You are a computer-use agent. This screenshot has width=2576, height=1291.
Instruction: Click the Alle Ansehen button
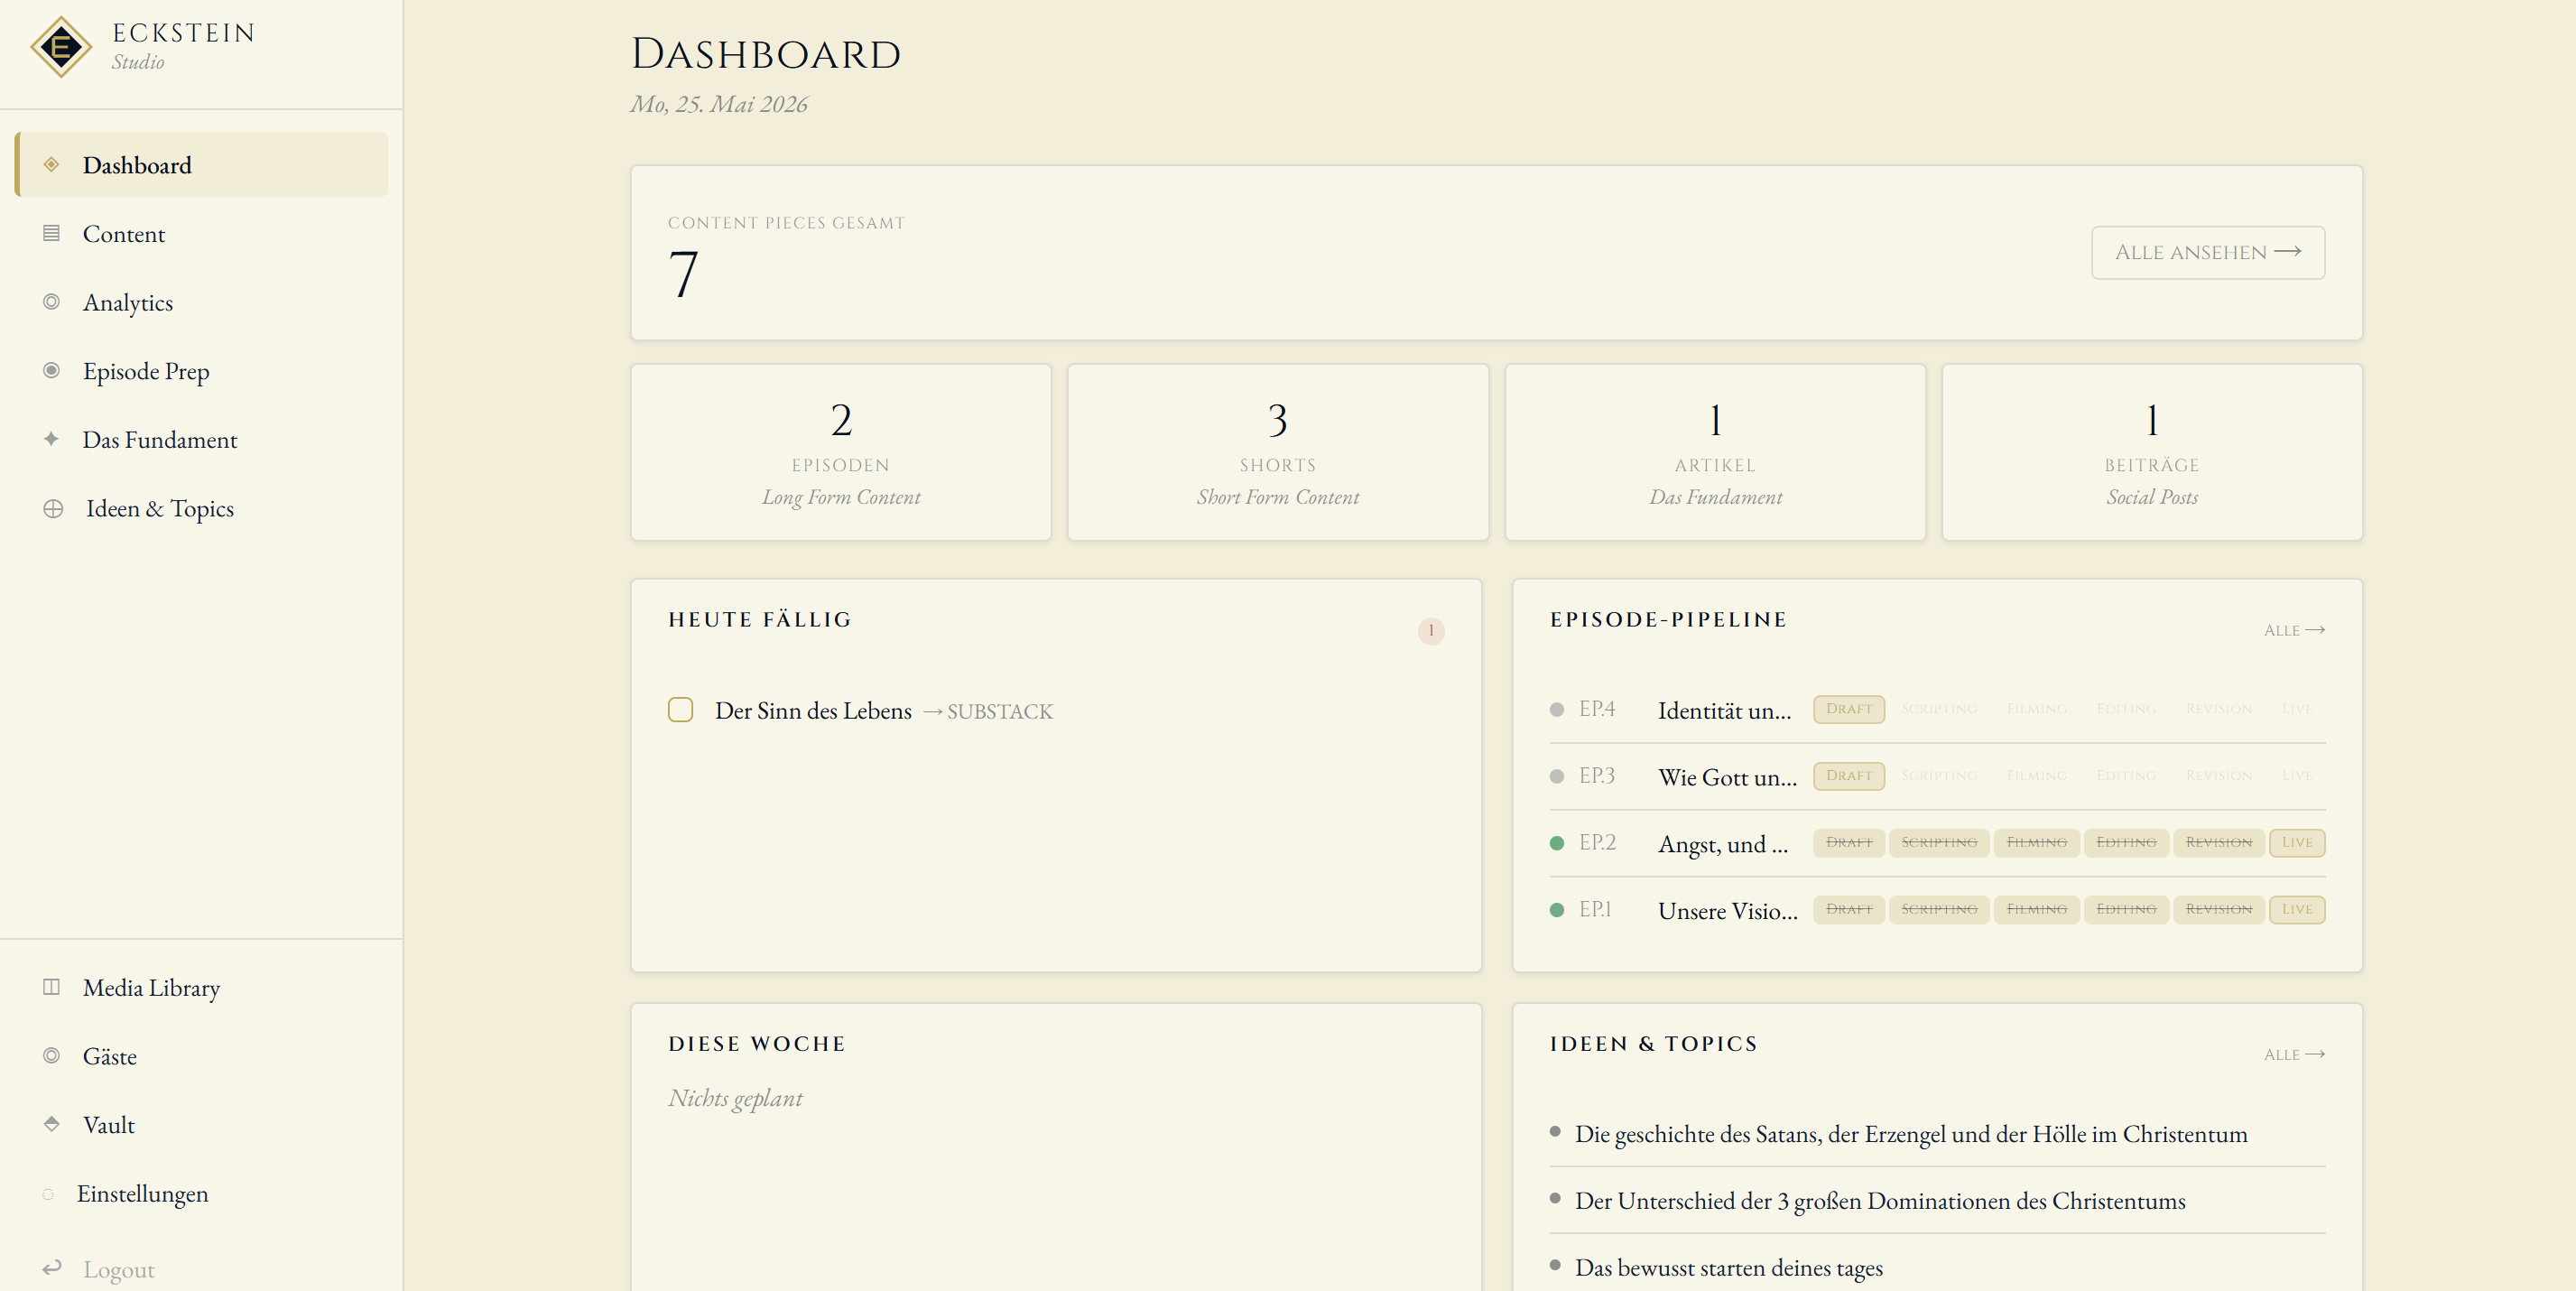point(2207,252)
